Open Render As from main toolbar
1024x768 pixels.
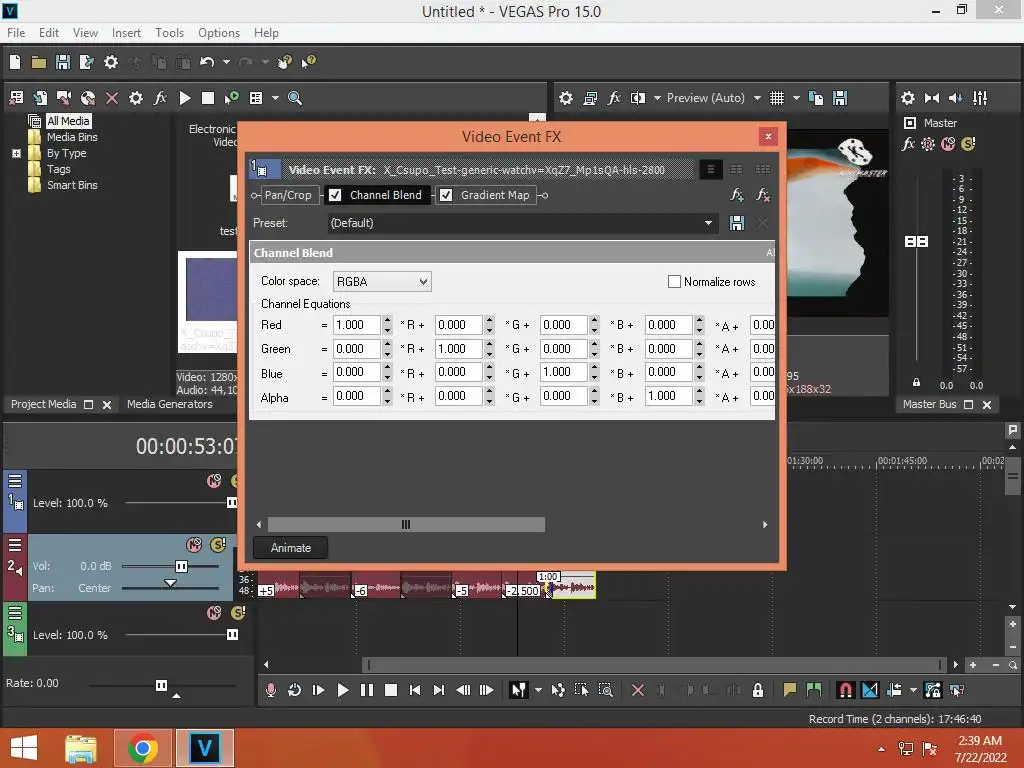point(86,62)
